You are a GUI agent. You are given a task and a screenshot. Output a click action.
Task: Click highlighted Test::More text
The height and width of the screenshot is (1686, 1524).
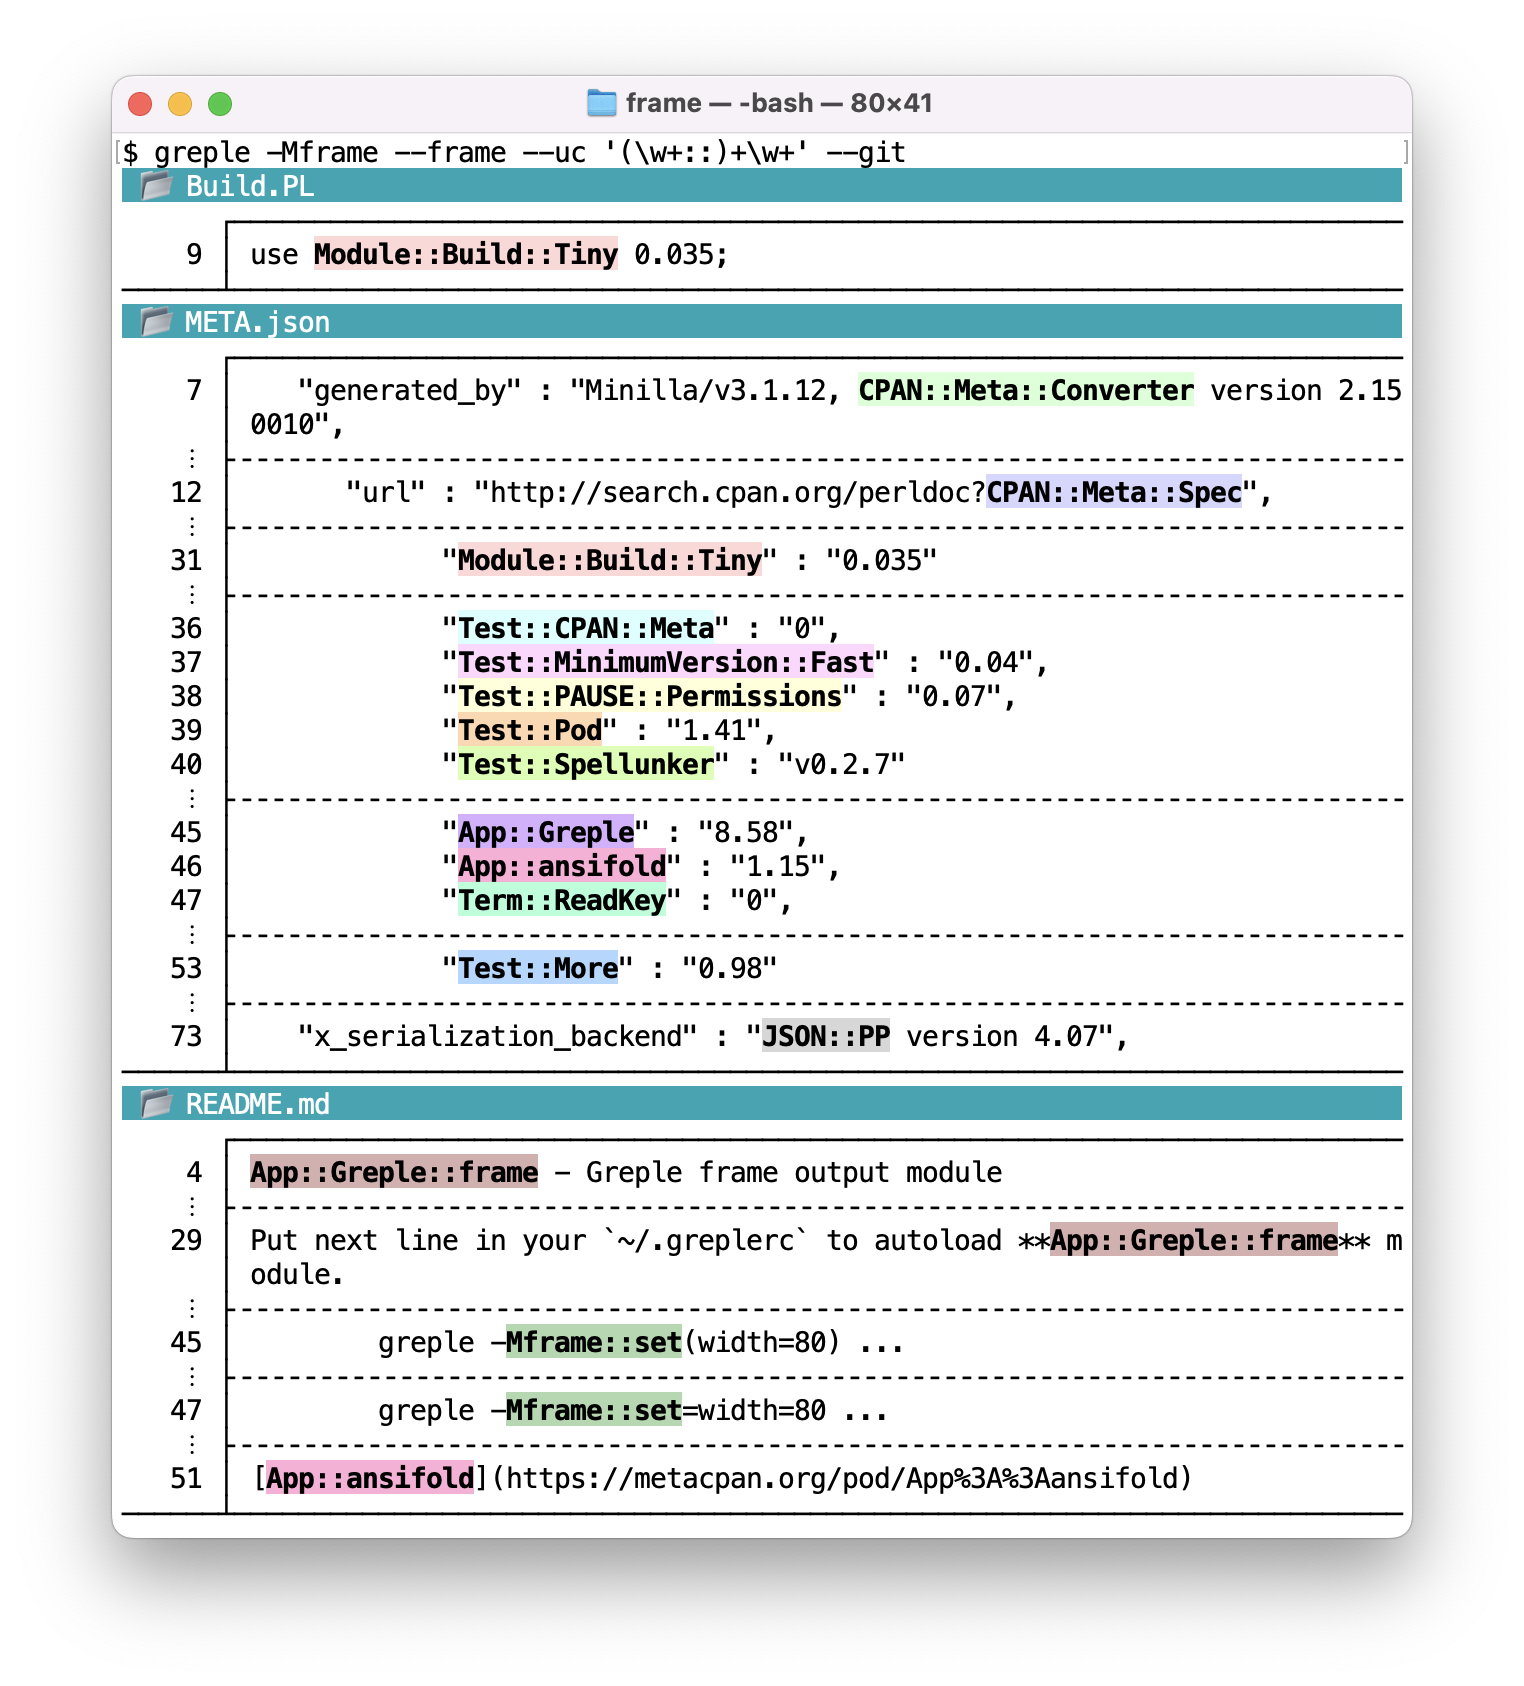point(538,968)
